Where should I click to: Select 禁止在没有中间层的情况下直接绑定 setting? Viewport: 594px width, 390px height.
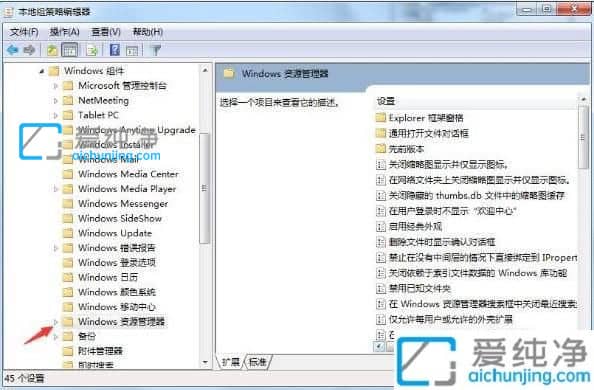coord(483,258)
